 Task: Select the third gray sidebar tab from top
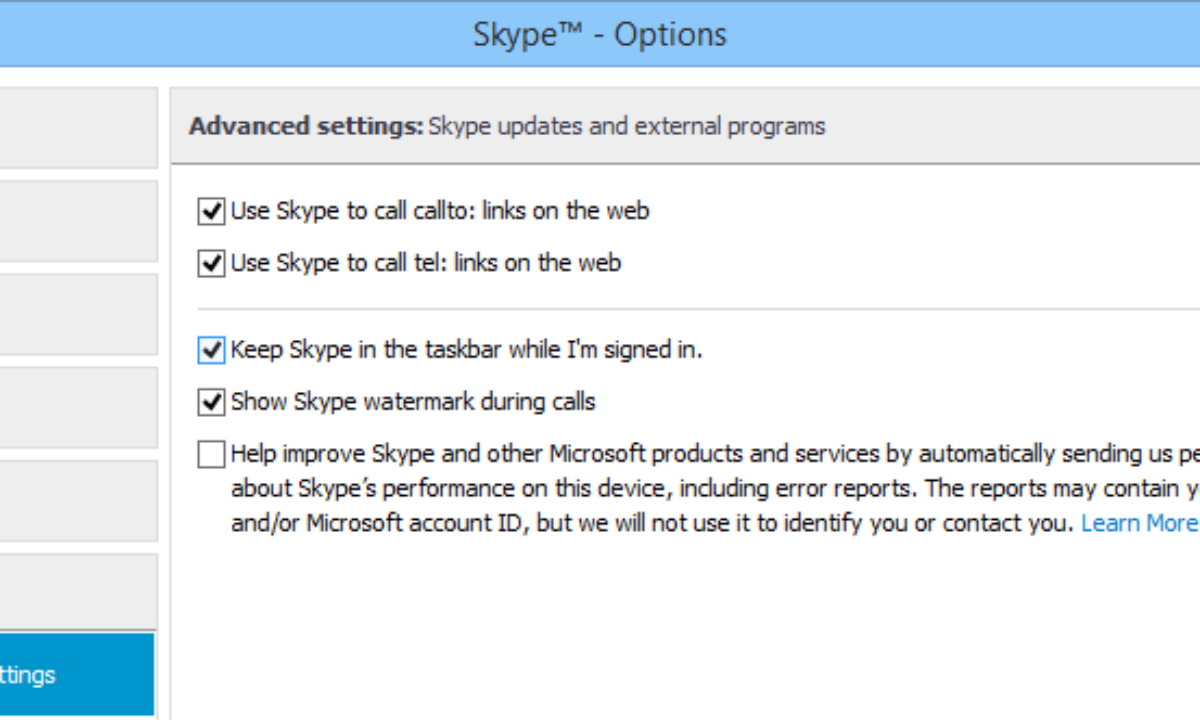click(77, 314)
